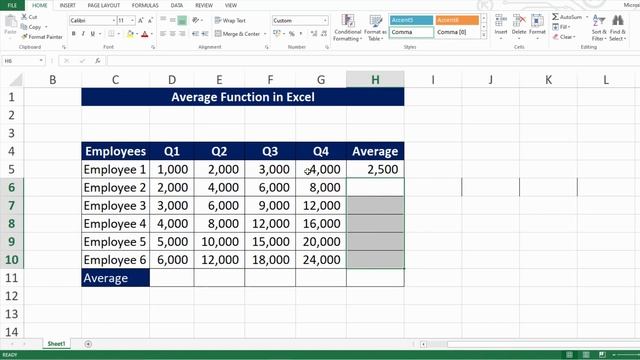
Task: Open the Name Box dropdown arrow
Action: click(41, 61)
